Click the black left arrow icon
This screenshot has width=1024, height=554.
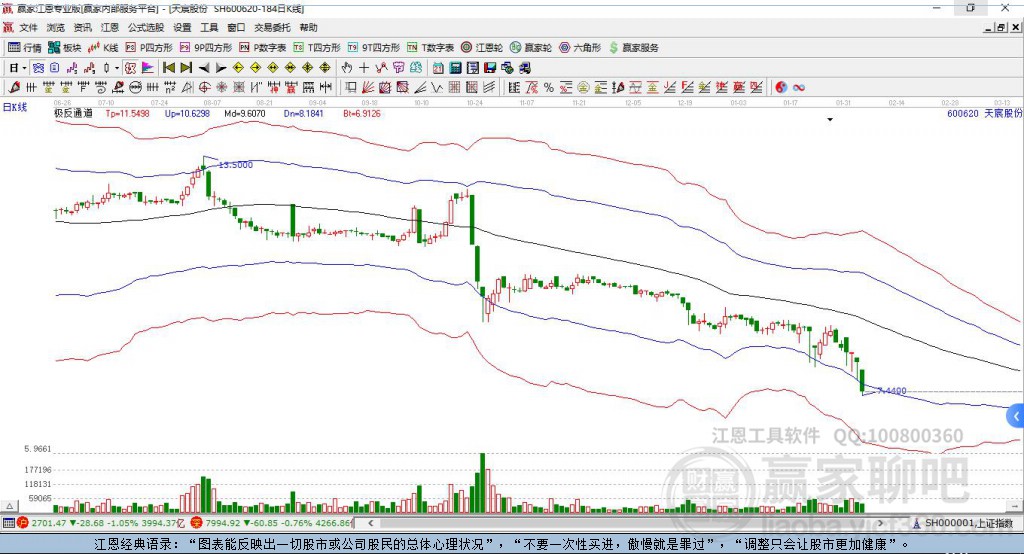(204, 68)
